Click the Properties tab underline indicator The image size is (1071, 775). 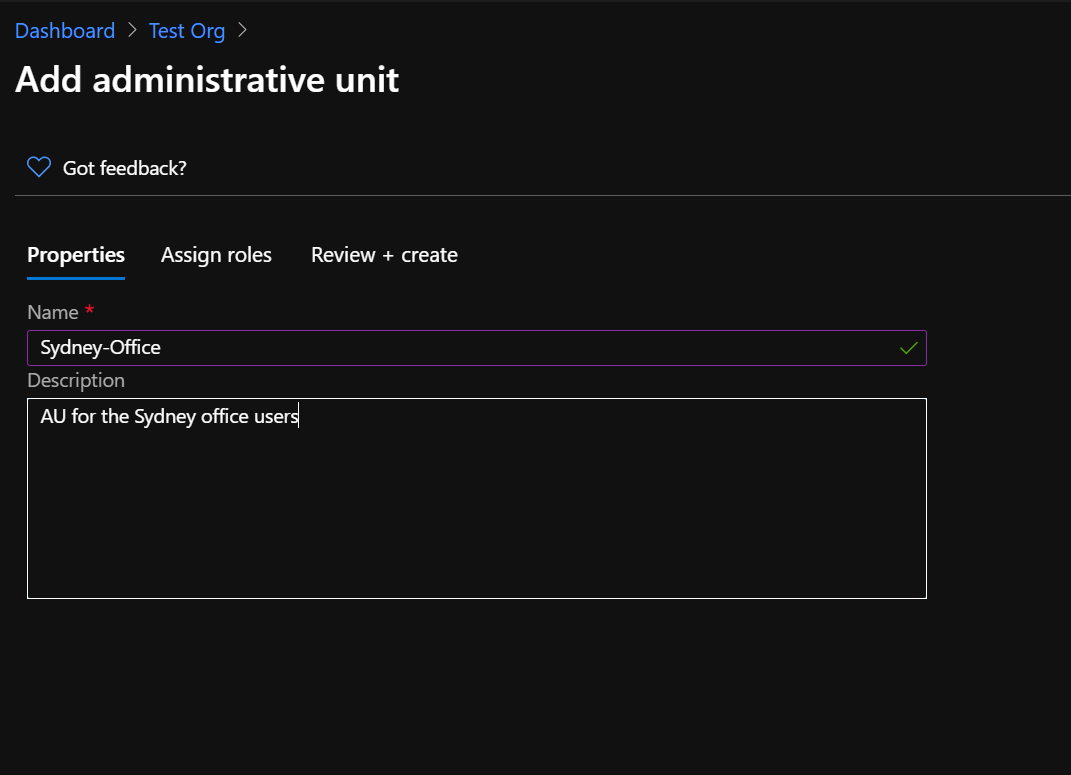tap(75, 277)
